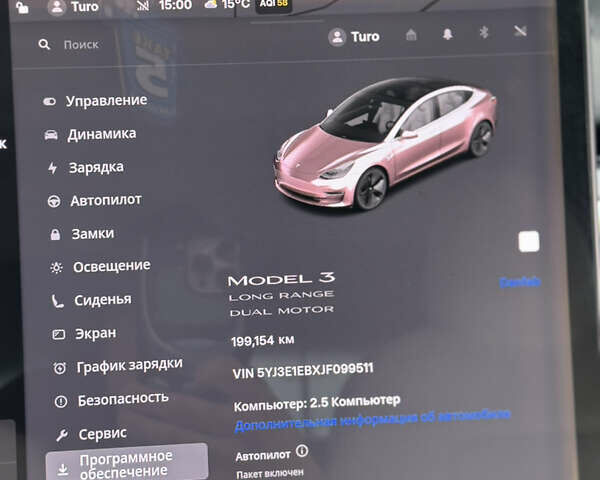
Task: Open notifications bell icon
Action: click(x=447, y=34)
